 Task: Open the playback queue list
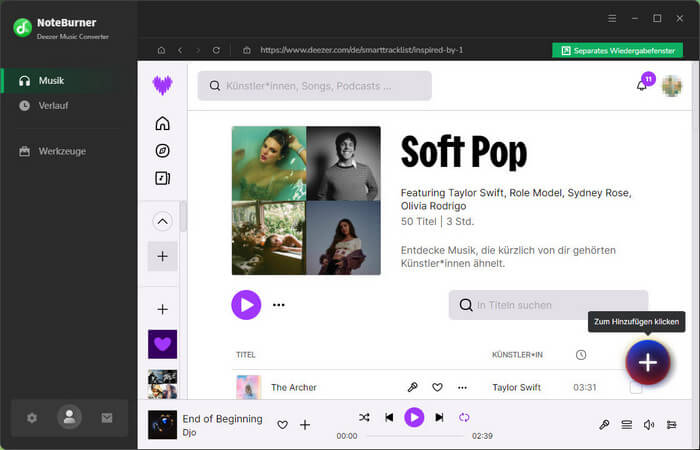(x=627, y=425)
